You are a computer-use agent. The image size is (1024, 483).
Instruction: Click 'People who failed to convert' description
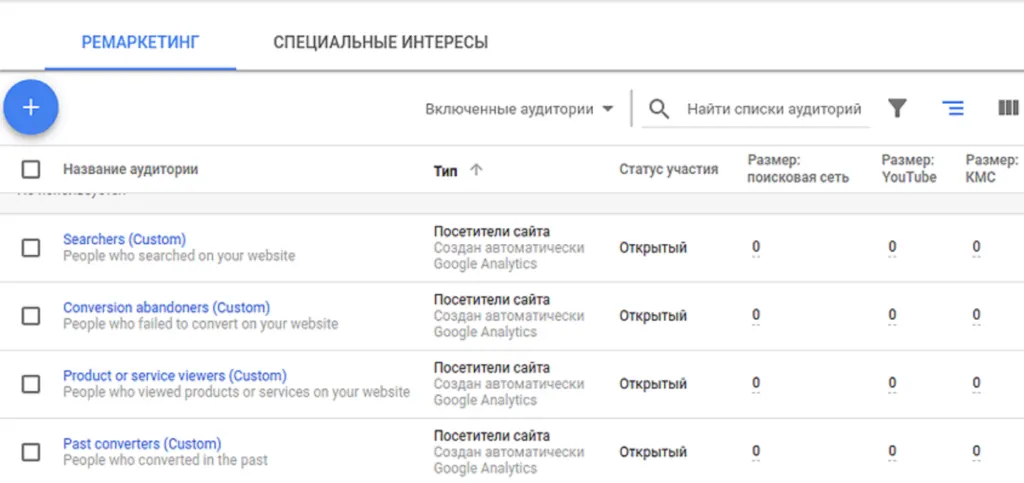[x=200, y=324]
